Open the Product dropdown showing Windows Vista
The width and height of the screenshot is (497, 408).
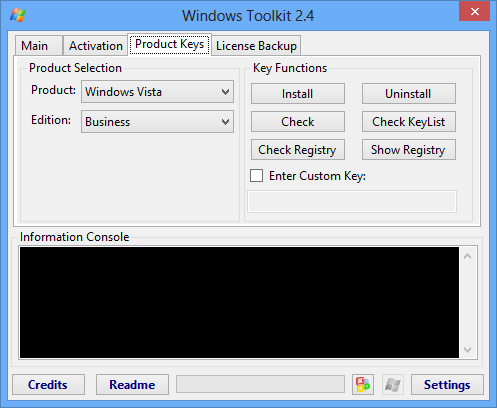[157, 92]
